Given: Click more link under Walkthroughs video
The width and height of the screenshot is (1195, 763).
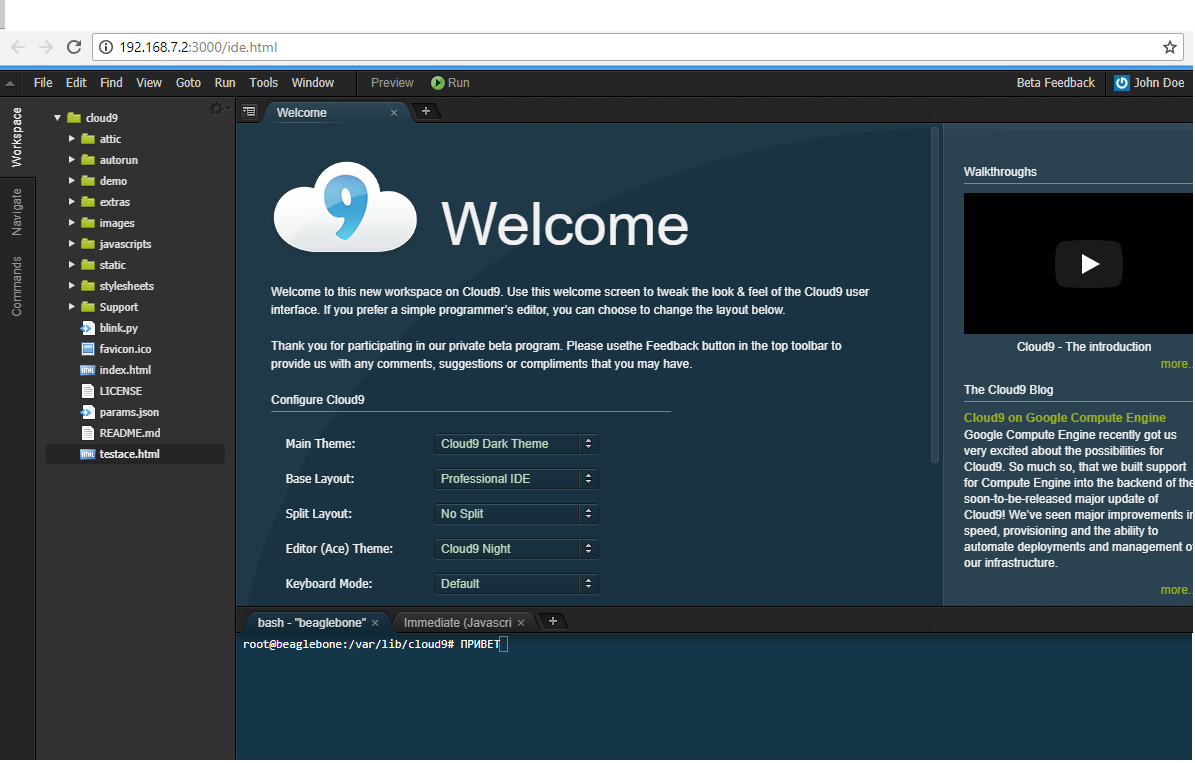Looking at the screenshot, I should tap(1176, 364).
